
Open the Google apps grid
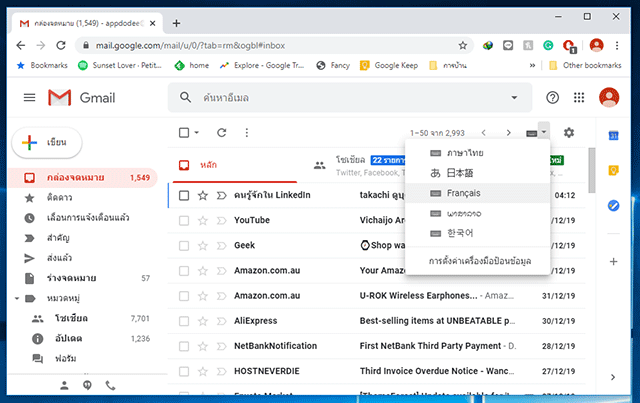579,98
